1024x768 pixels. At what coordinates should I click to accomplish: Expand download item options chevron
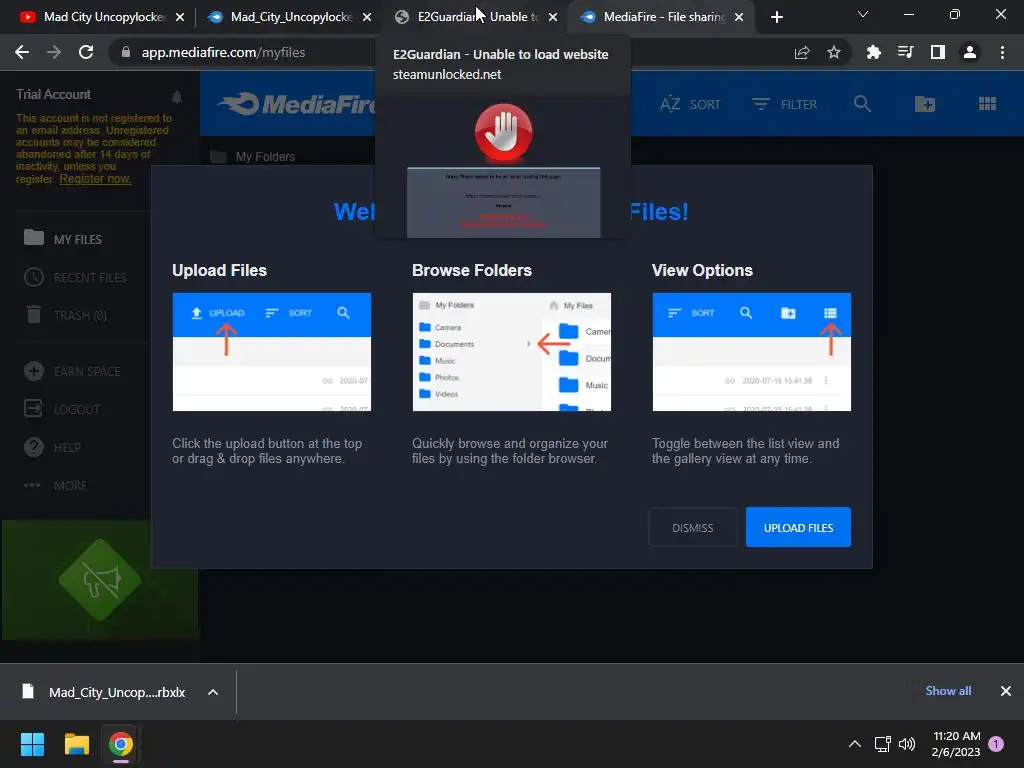pos(213,692)
